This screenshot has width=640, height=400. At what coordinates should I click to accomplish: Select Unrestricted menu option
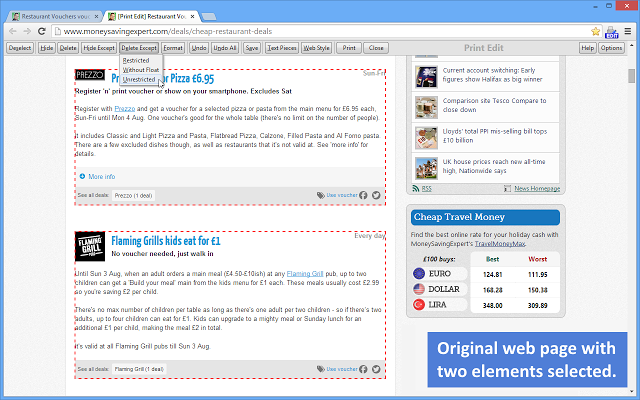(141, 79)
